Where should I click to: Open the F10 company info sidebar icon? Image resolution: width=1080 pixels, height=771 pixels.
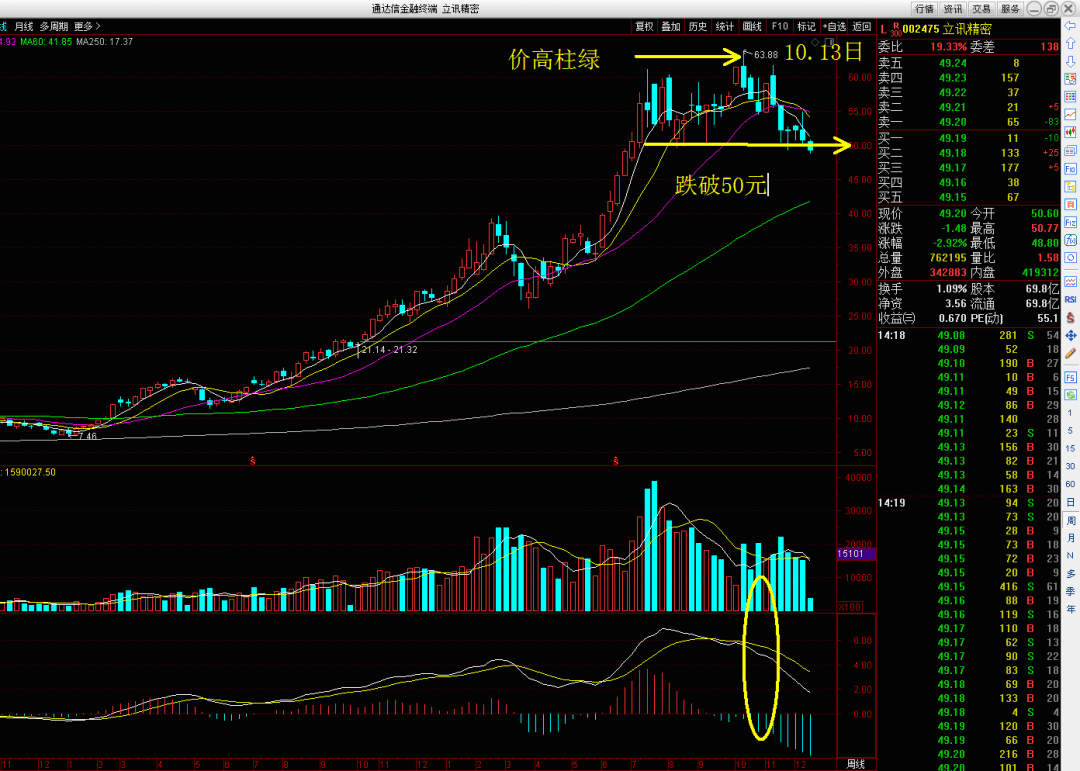click(x=1070, y=169)
